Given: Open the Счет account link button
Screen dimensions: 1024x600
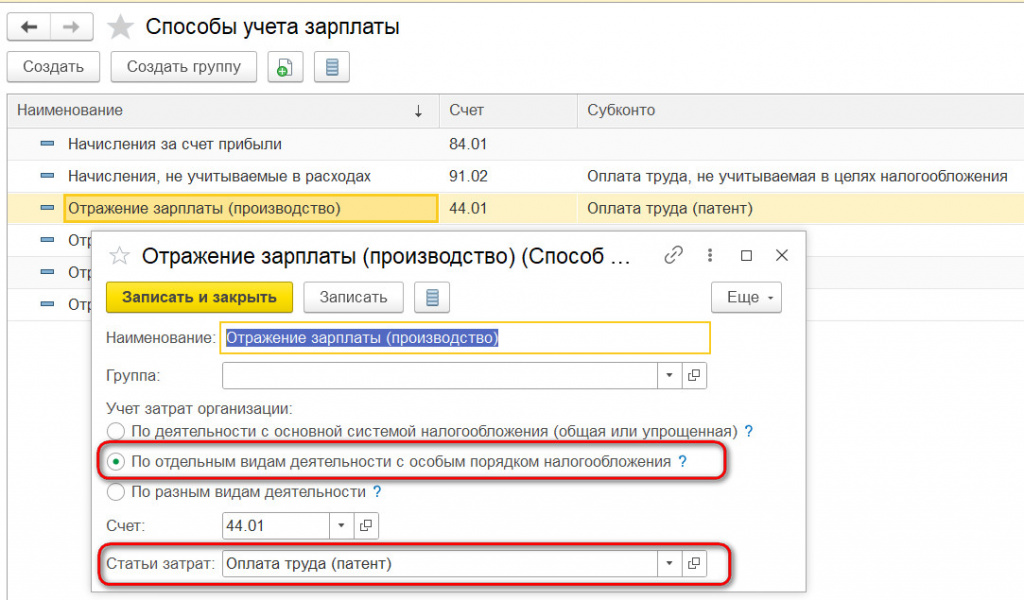Looking at the screenshot, I should 366,526.
